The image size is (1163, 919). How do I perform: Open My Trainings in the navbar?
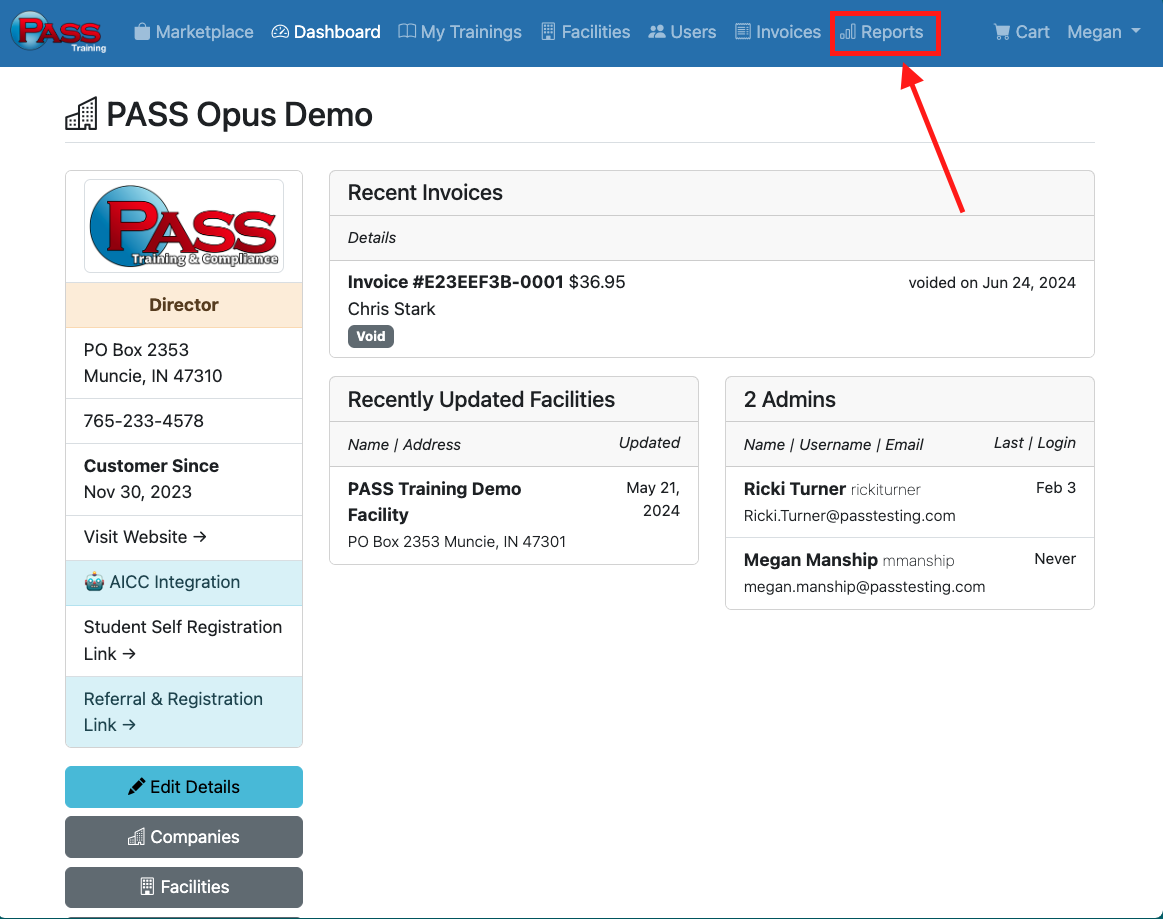click(x=460, y=32)
